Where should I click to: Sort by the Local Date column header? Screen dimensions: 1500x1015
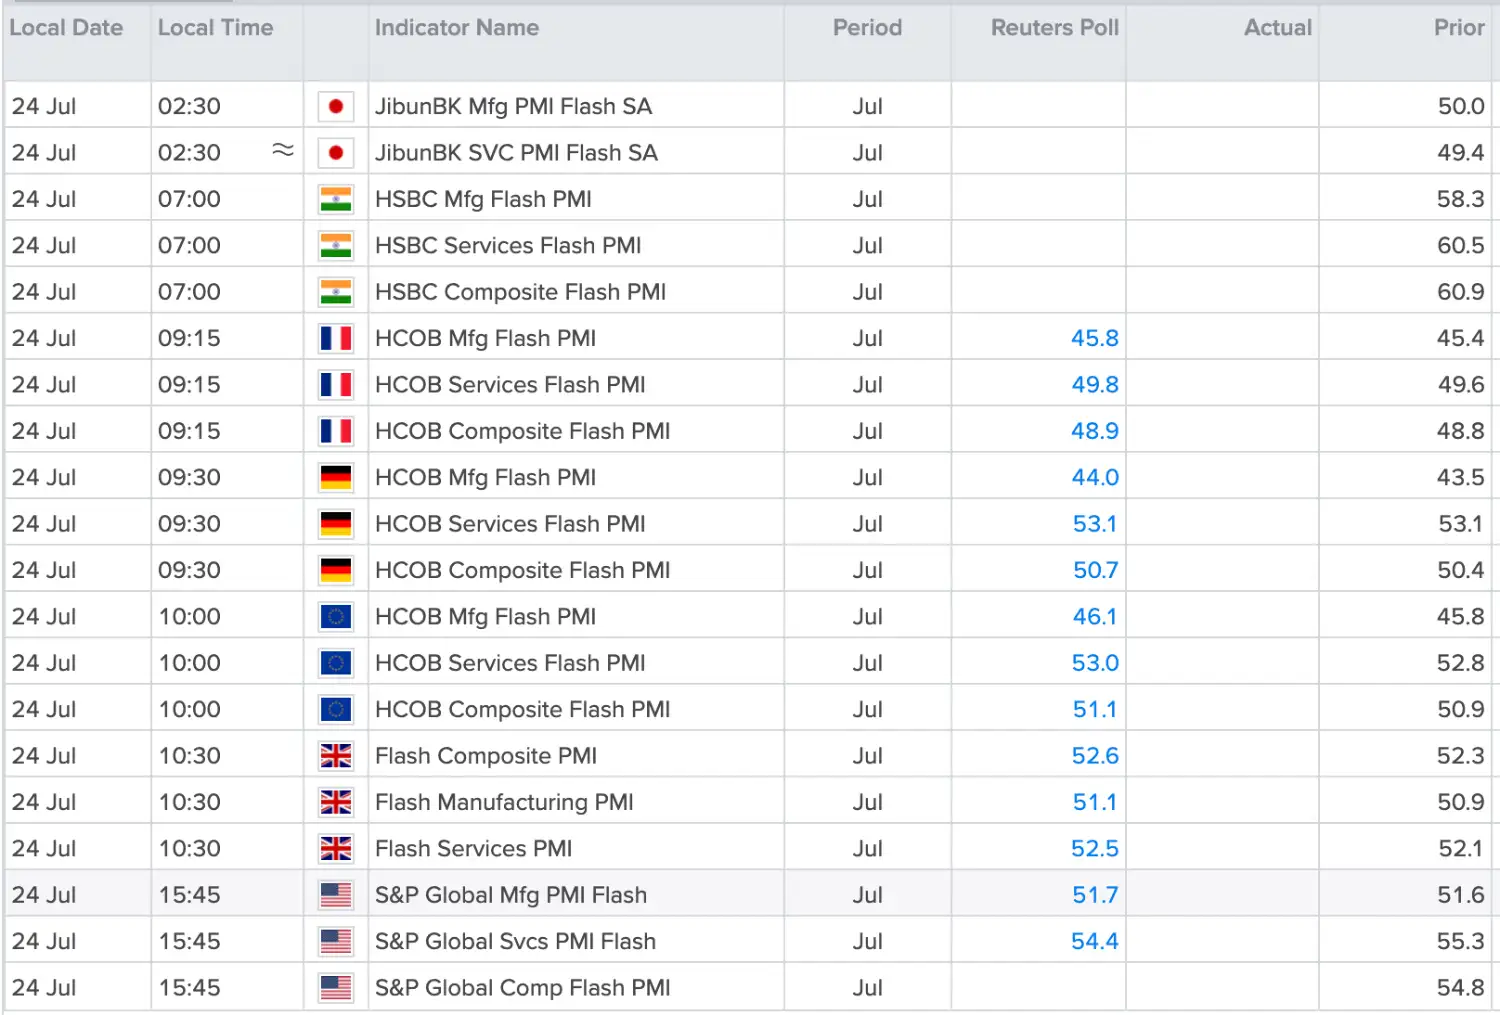(x=66, y=28)
